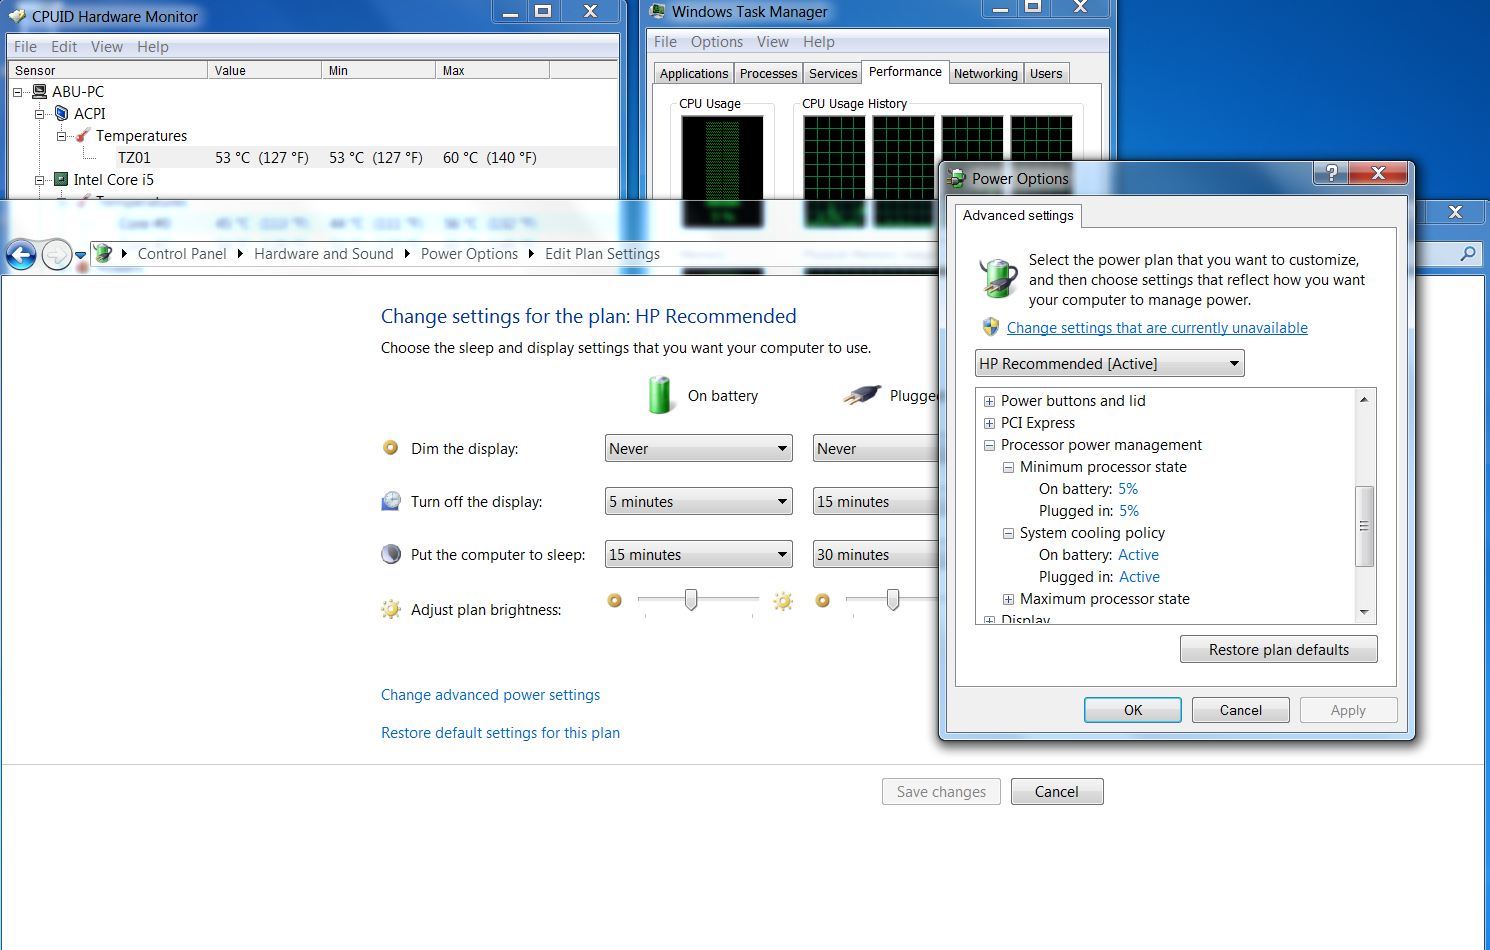
Task: Click the bright sun icon beside battery brightness slider
Action: pos(783,601)
